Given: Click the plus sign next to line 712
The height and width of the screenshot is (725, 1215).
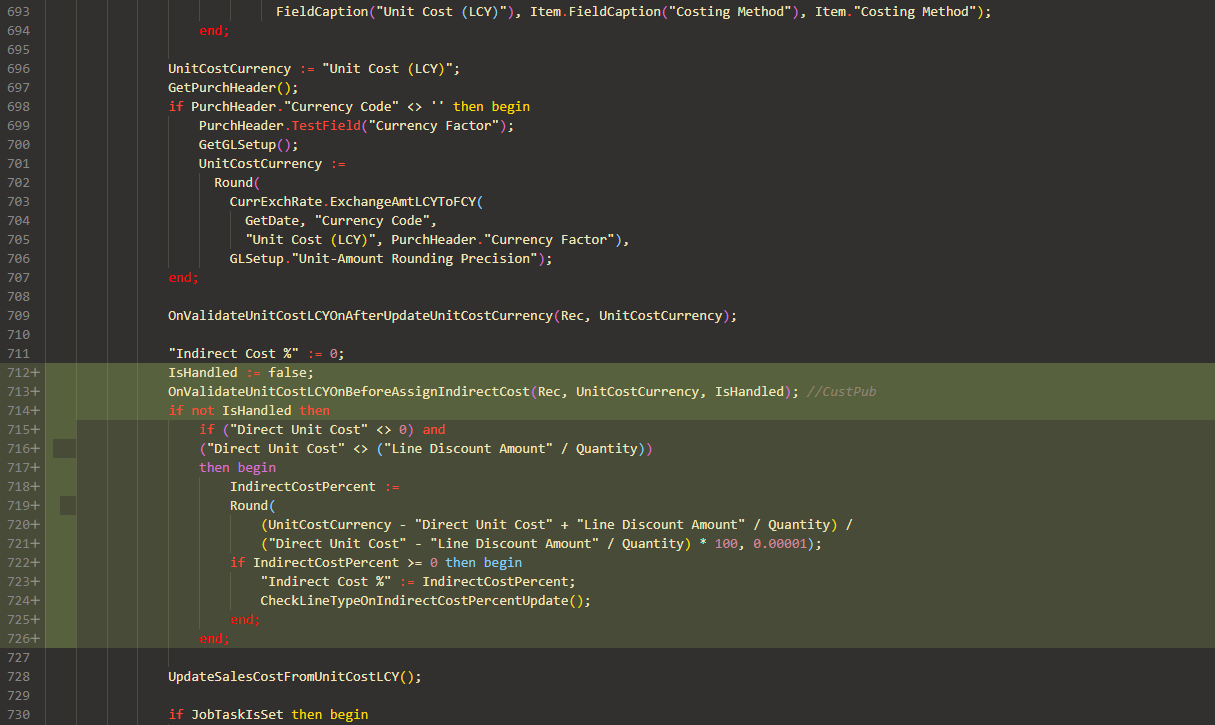Looking at the screenshot, I should tap(36, 372).
